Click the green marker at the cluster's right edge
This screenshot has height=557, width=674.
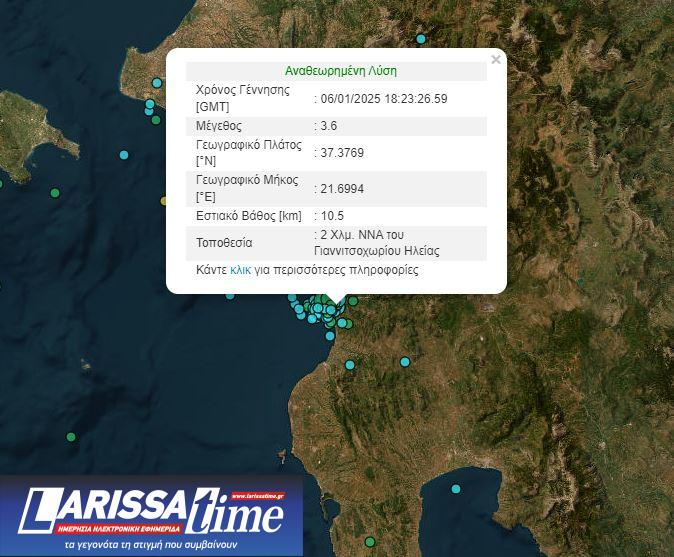[353, 301]
